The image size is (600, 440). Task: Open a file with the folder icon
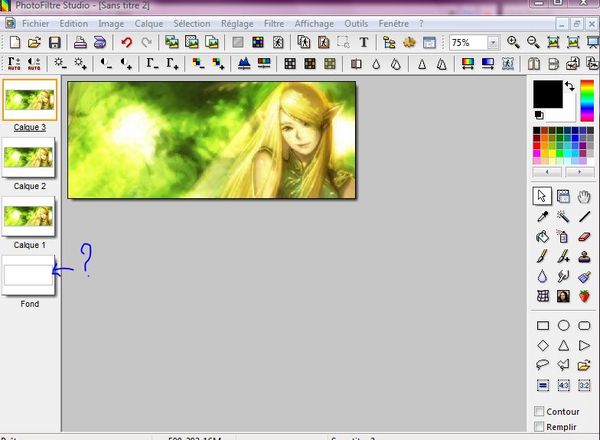[x=34, y=42]
